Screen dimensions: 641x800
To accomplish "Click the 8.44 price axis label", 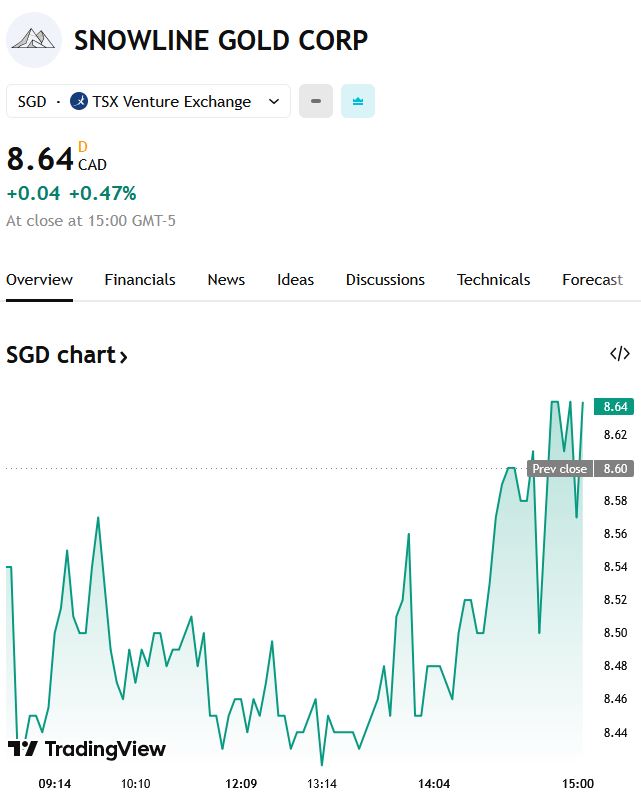I will [x=615, y=733].
